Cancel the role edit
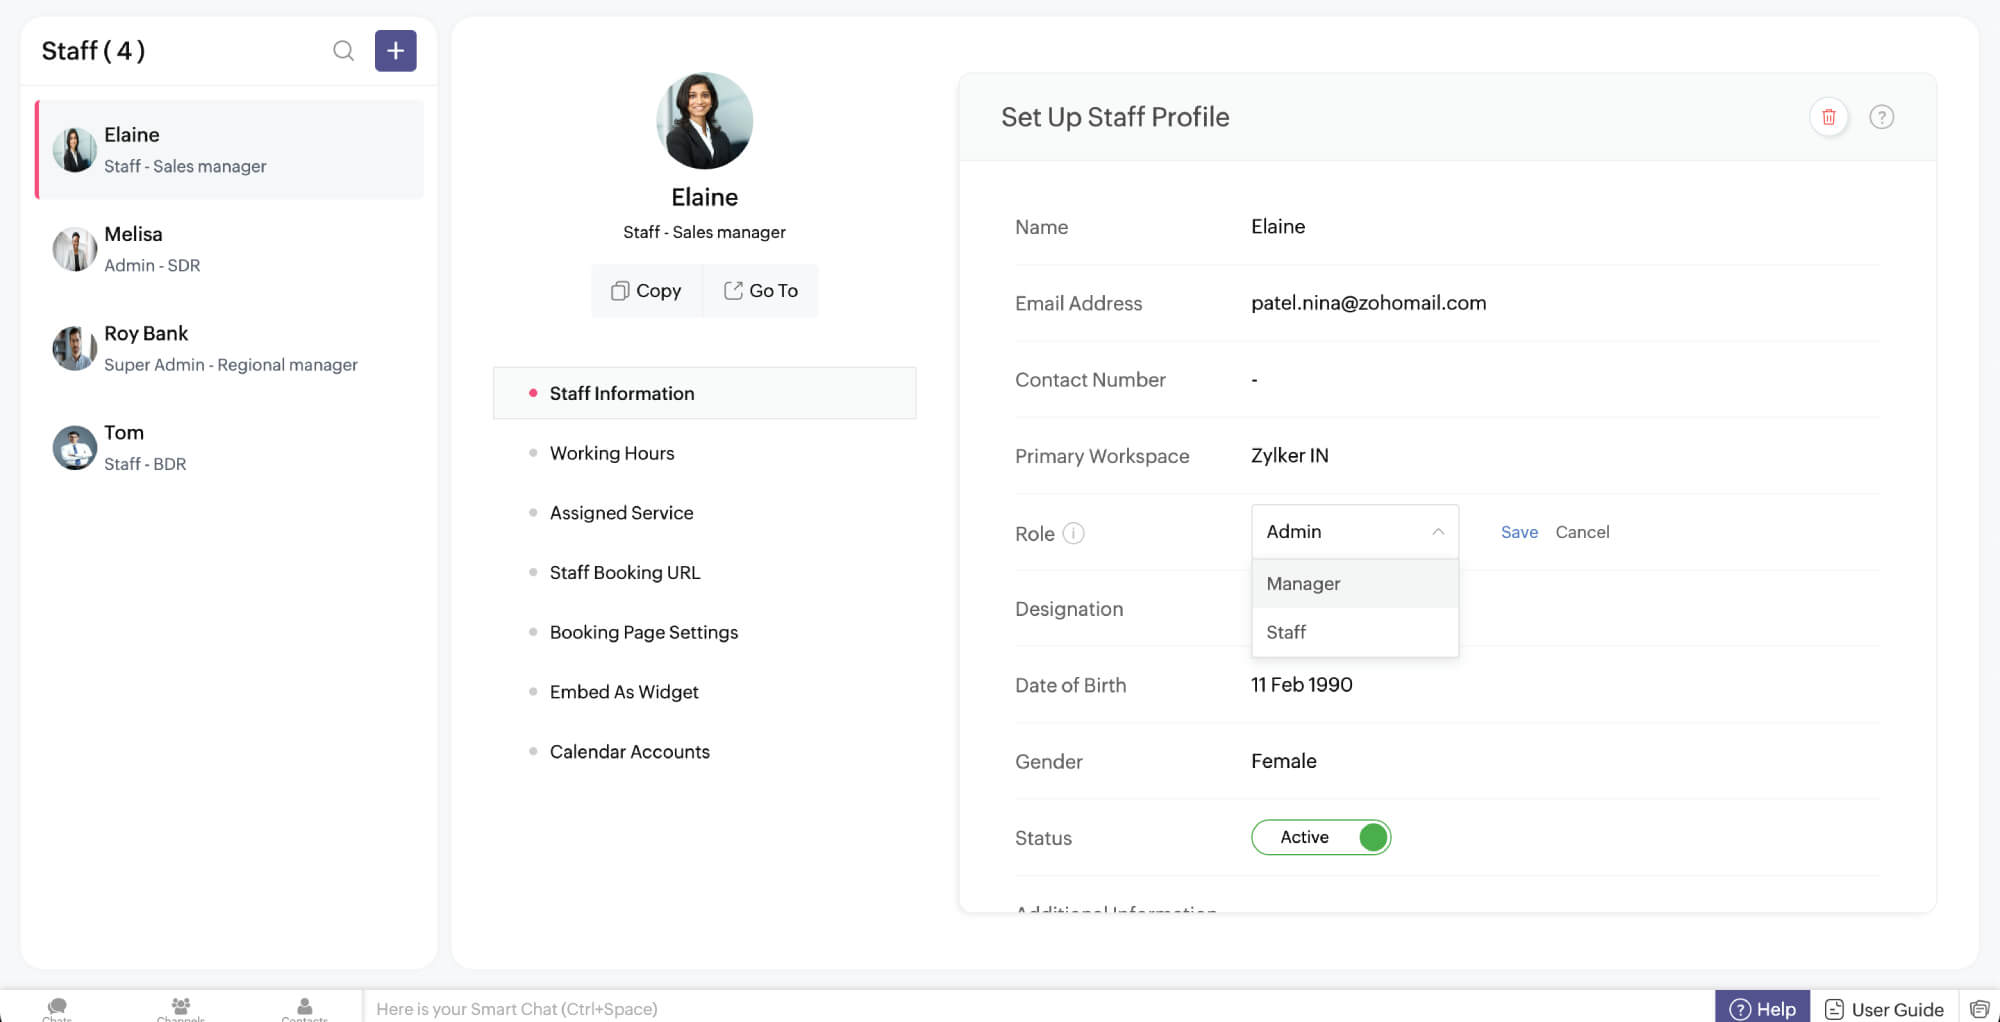Screen dimensions: 2000x1022 tap(1581, 532)
